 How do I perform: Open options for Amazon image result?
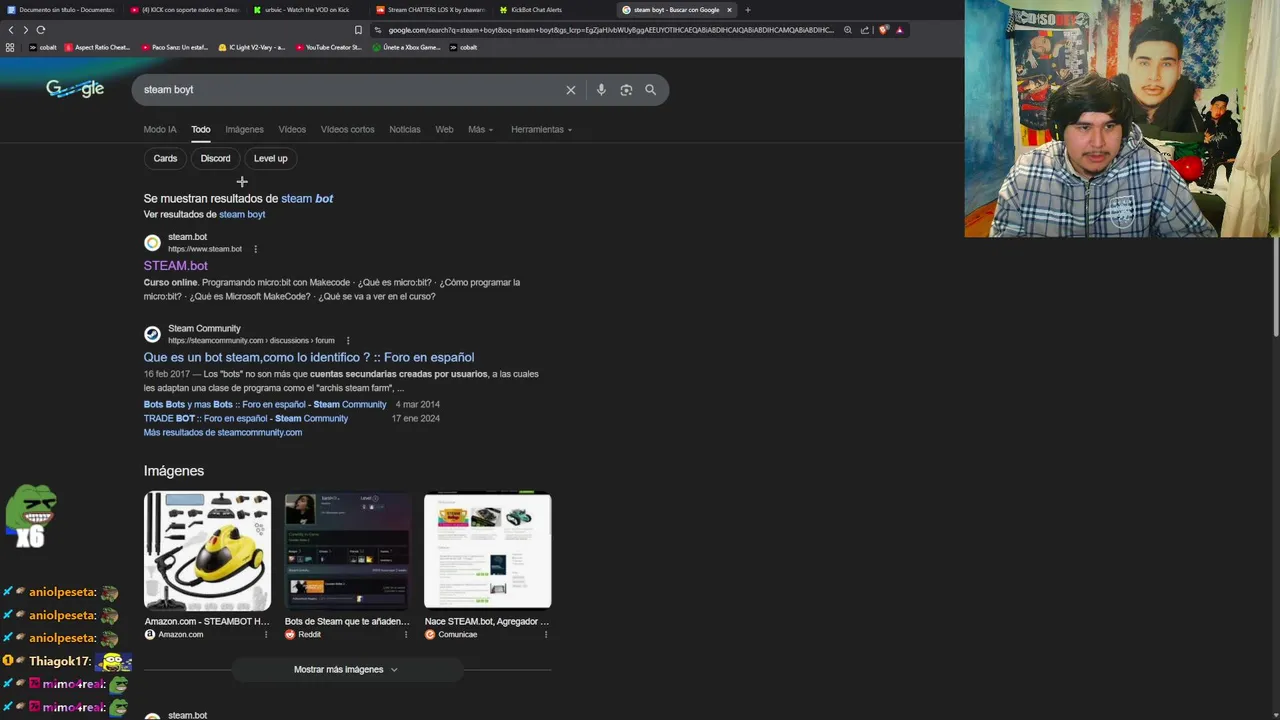266,634
